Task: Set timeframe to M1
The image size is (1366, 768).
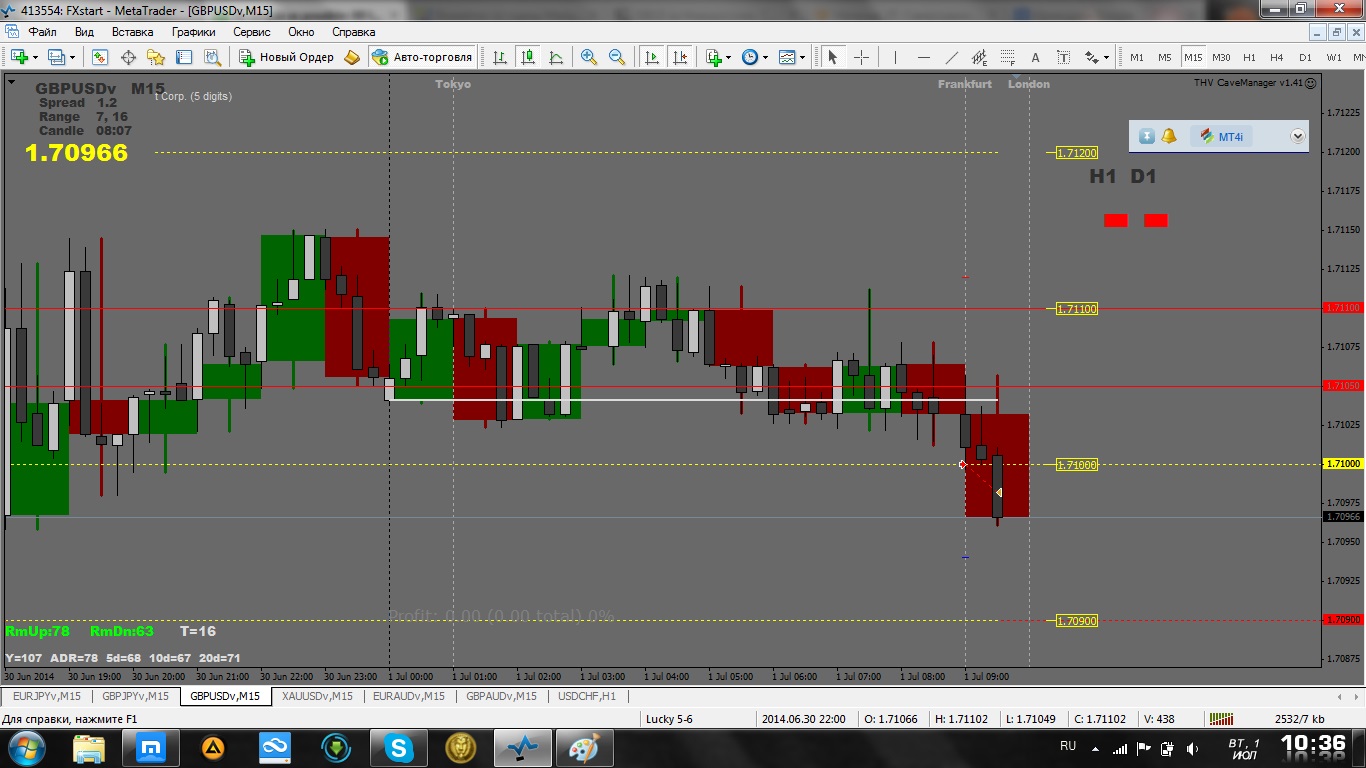Action: tap(1136, 57)
